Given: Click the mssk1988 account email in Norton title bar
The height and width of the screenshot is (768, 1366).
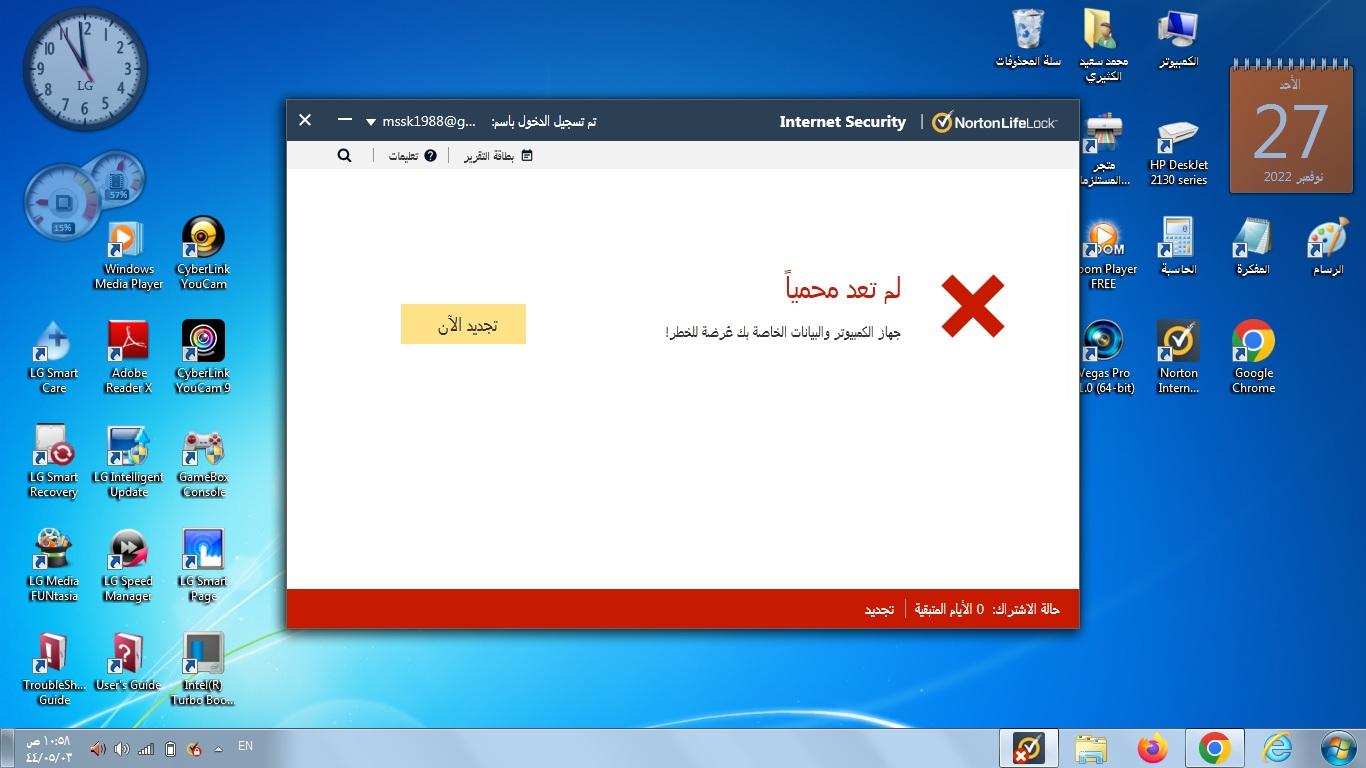Looking at the screenshot, I should pyautogui.click(x=429, y=121).
